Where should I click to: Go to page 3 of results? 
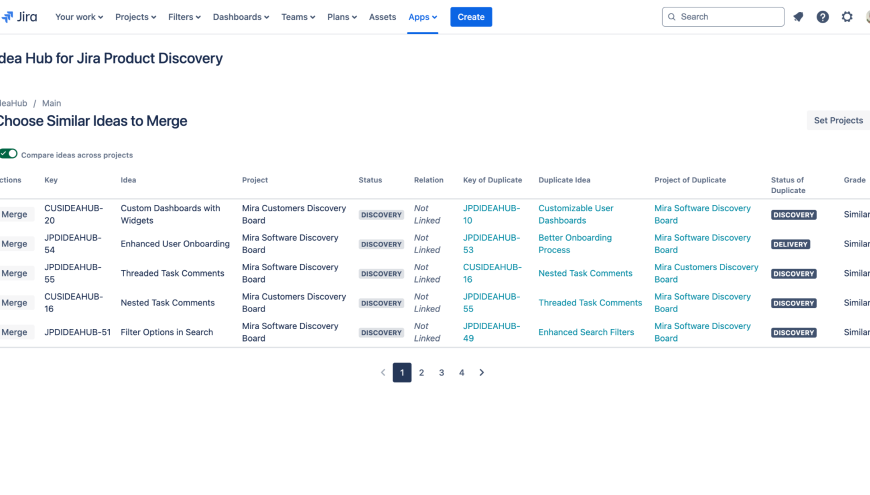point(442,373)
